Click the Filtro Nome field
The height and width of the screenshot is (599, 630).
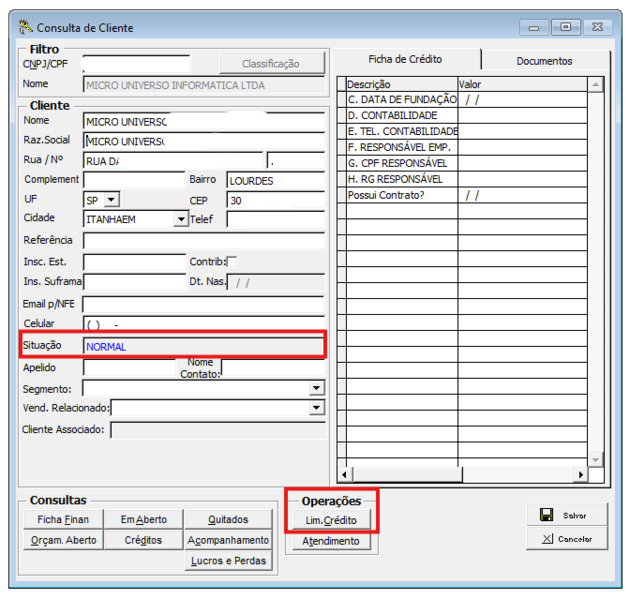204,85
